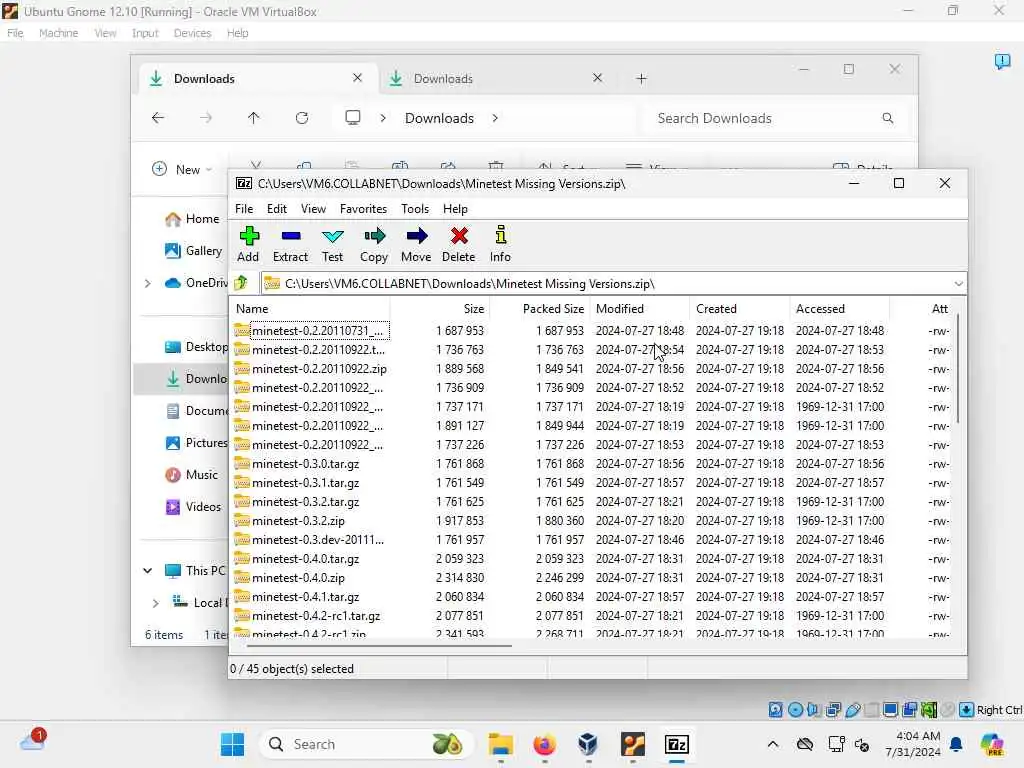This screenshot has height=768, width=1024.
Task: Open the Favorites menu
Action: pos(363,209)
